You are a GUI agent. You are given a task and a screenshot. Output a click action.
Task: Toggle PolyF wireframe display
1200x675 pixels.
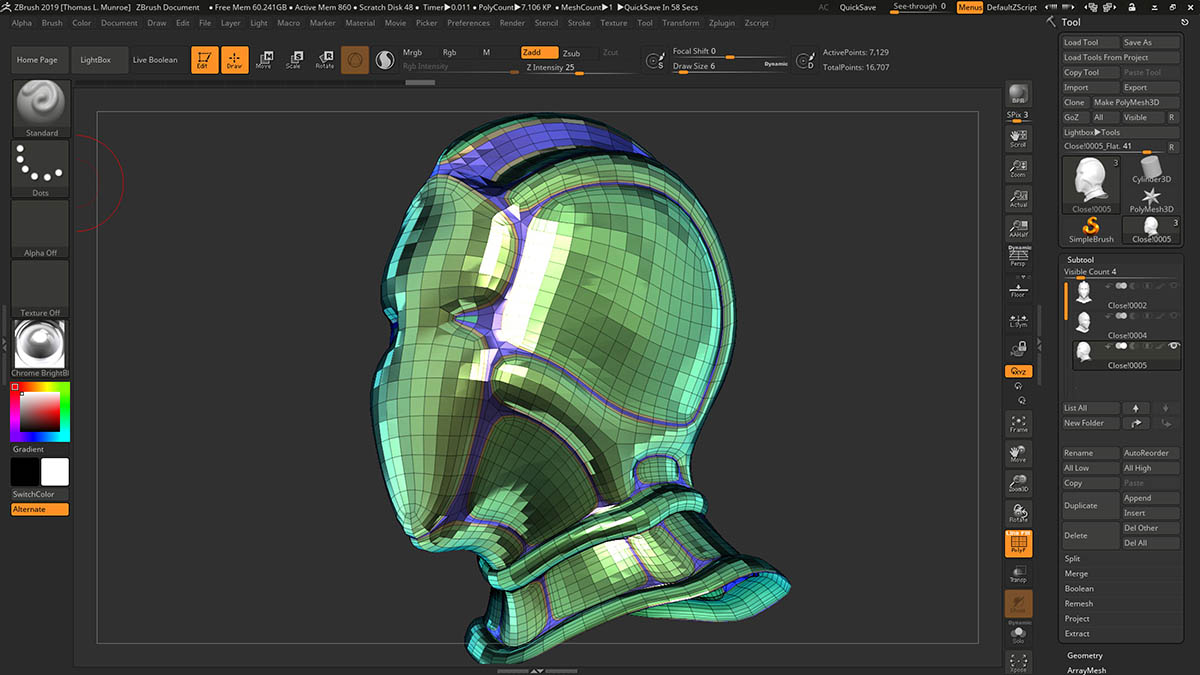pyautogui.click(x=1018, y=543)
